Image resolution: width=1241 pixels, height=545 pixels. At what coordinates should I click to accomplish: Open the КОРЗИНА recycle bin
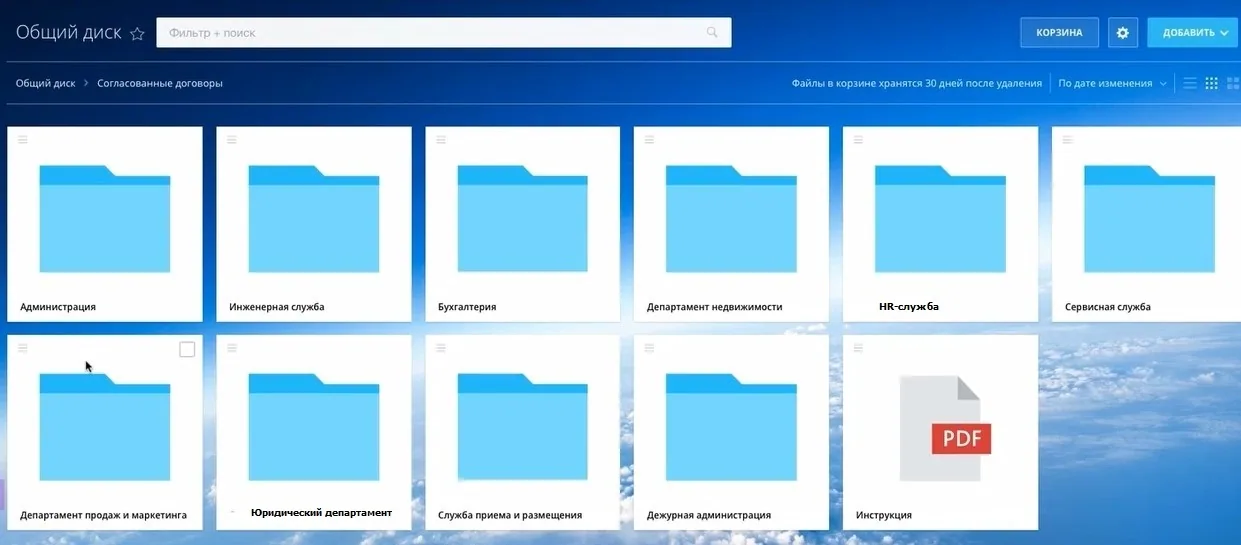pyautogui.click(x=1059, y=33)
